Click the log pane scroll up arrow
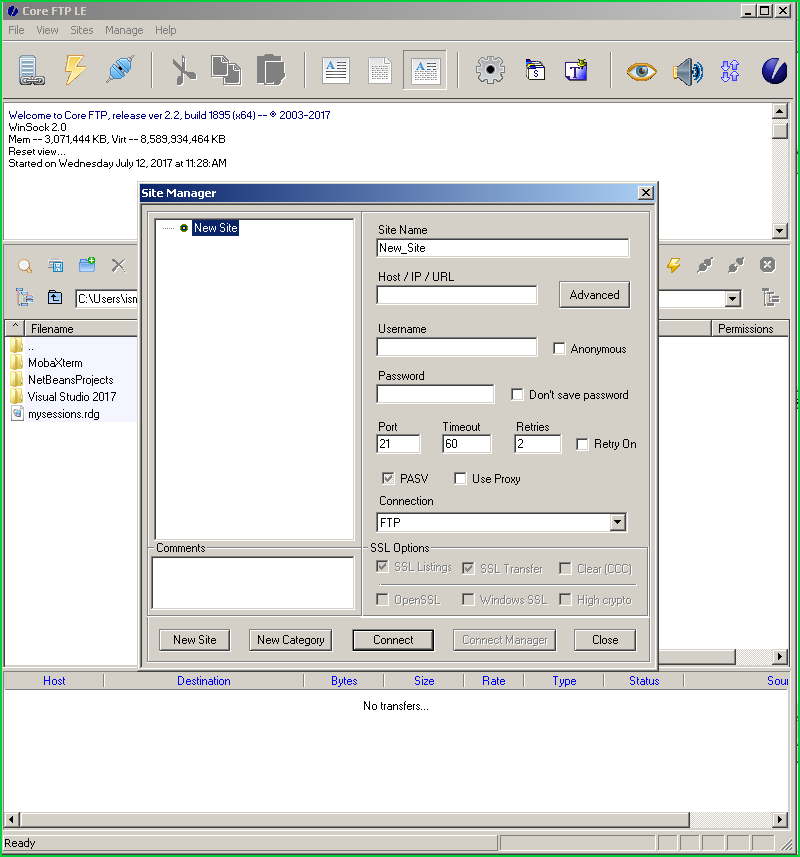Screen dimensions: 800x857 click(x=779, y=111)
